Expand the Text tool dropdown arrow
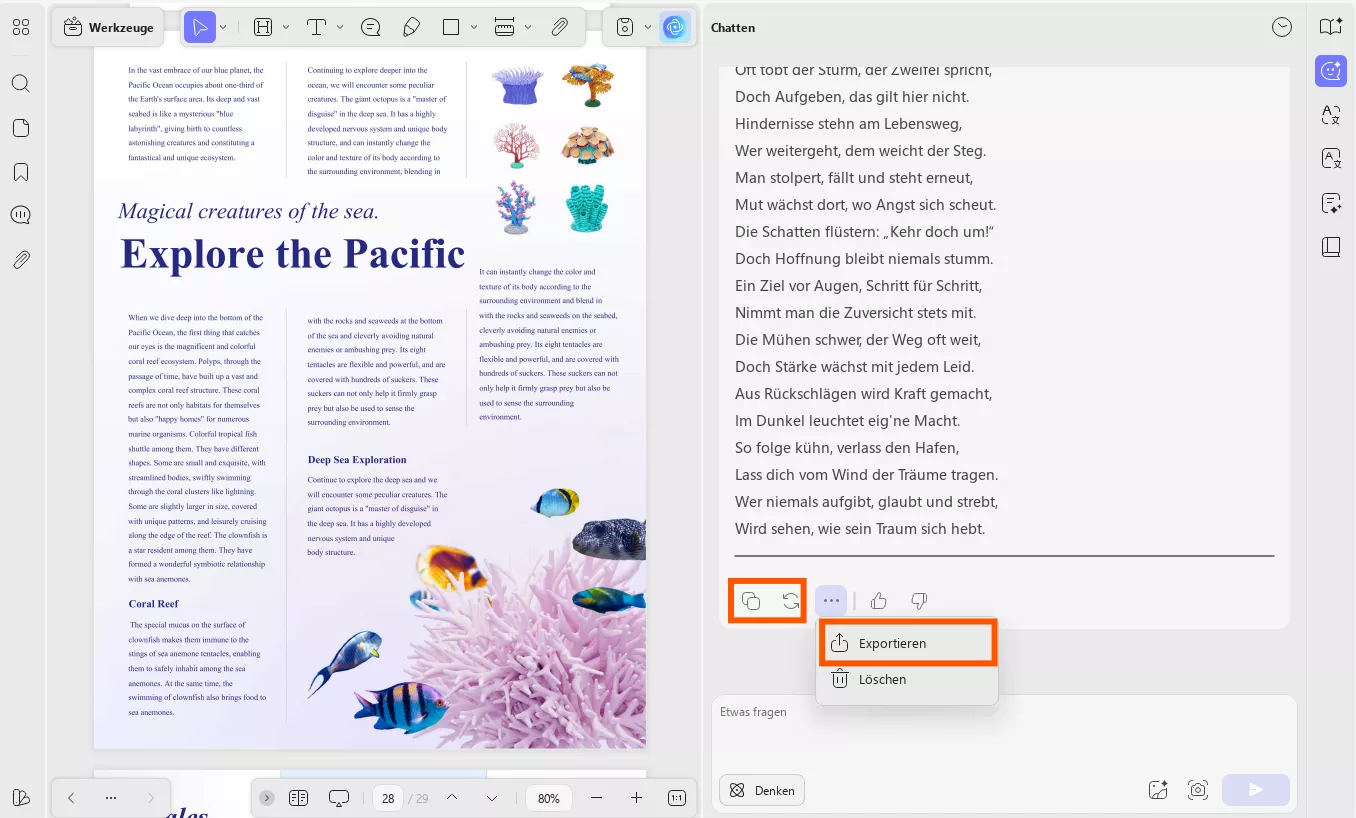This screenshot has width=1356, height=818. click(340, 28)
